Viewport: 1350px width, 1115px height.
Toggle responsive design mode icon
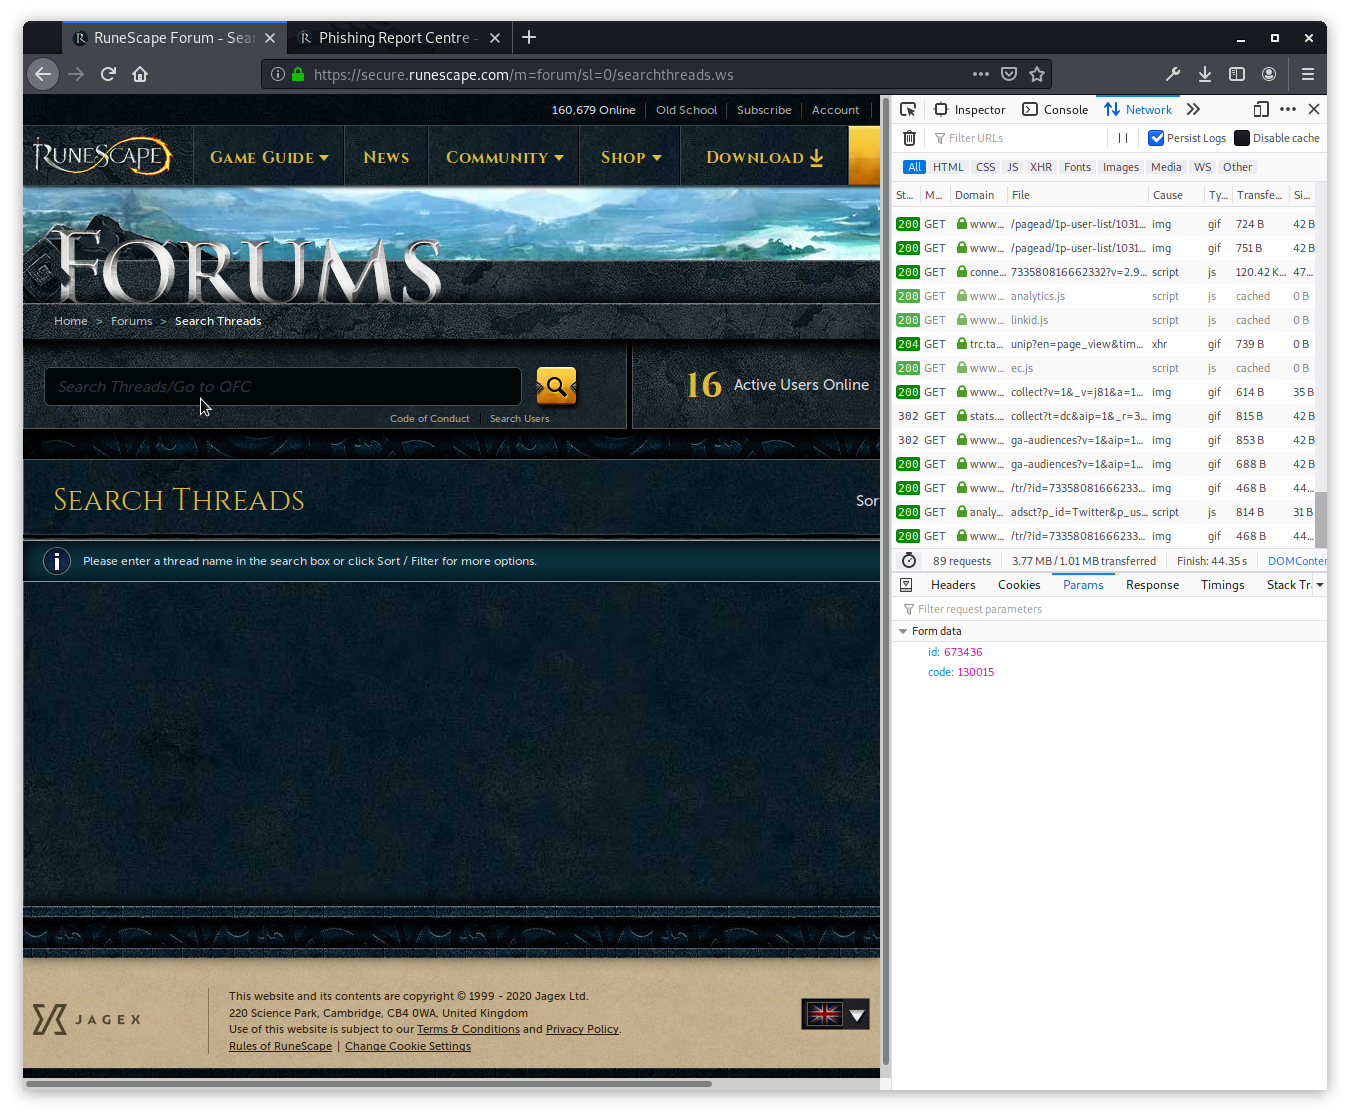1261,110
